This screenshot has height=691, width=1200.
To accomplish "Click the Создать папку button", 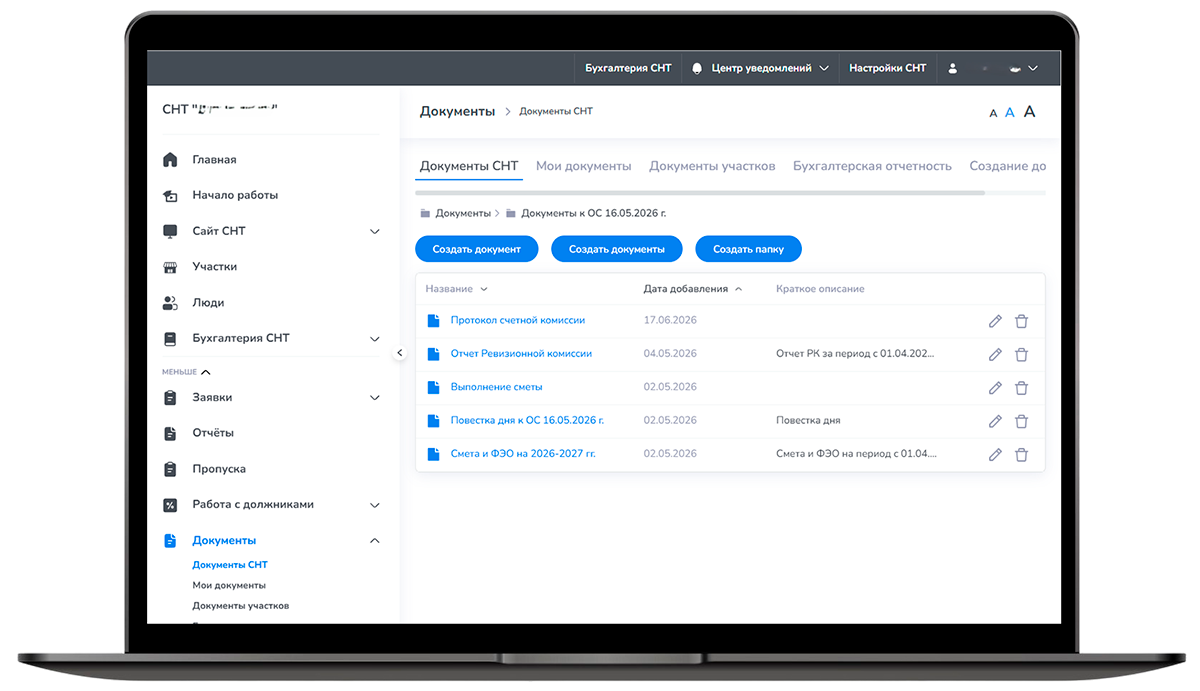I will 749,249.
